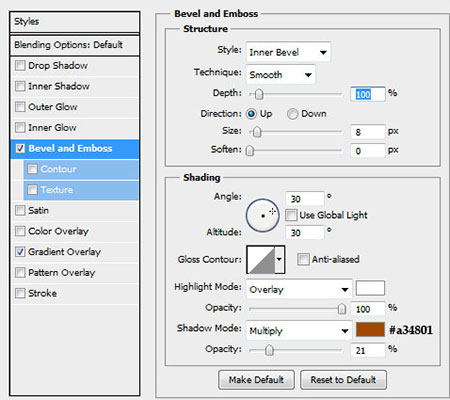Tick the Inner Glow checkbox

point(20,127)
